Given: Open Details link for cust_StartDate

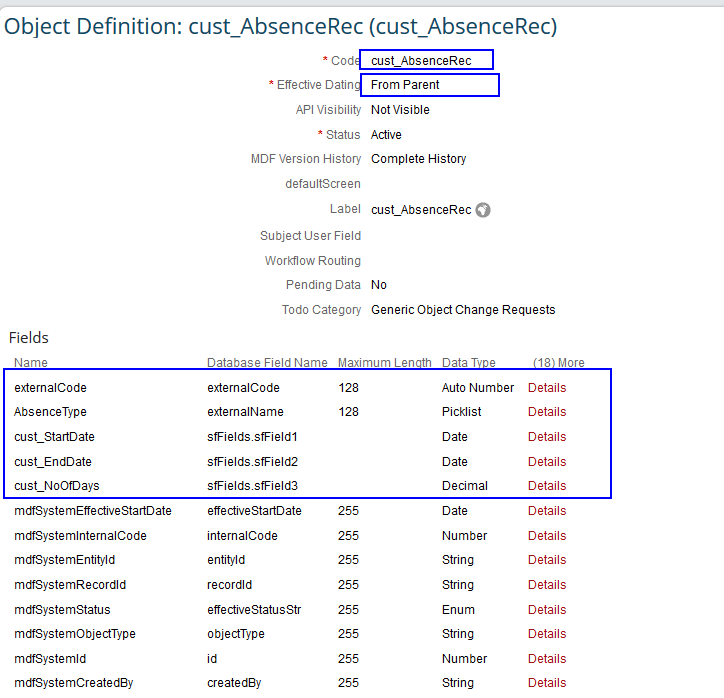Looking at the screenshot, I should 547,437.
